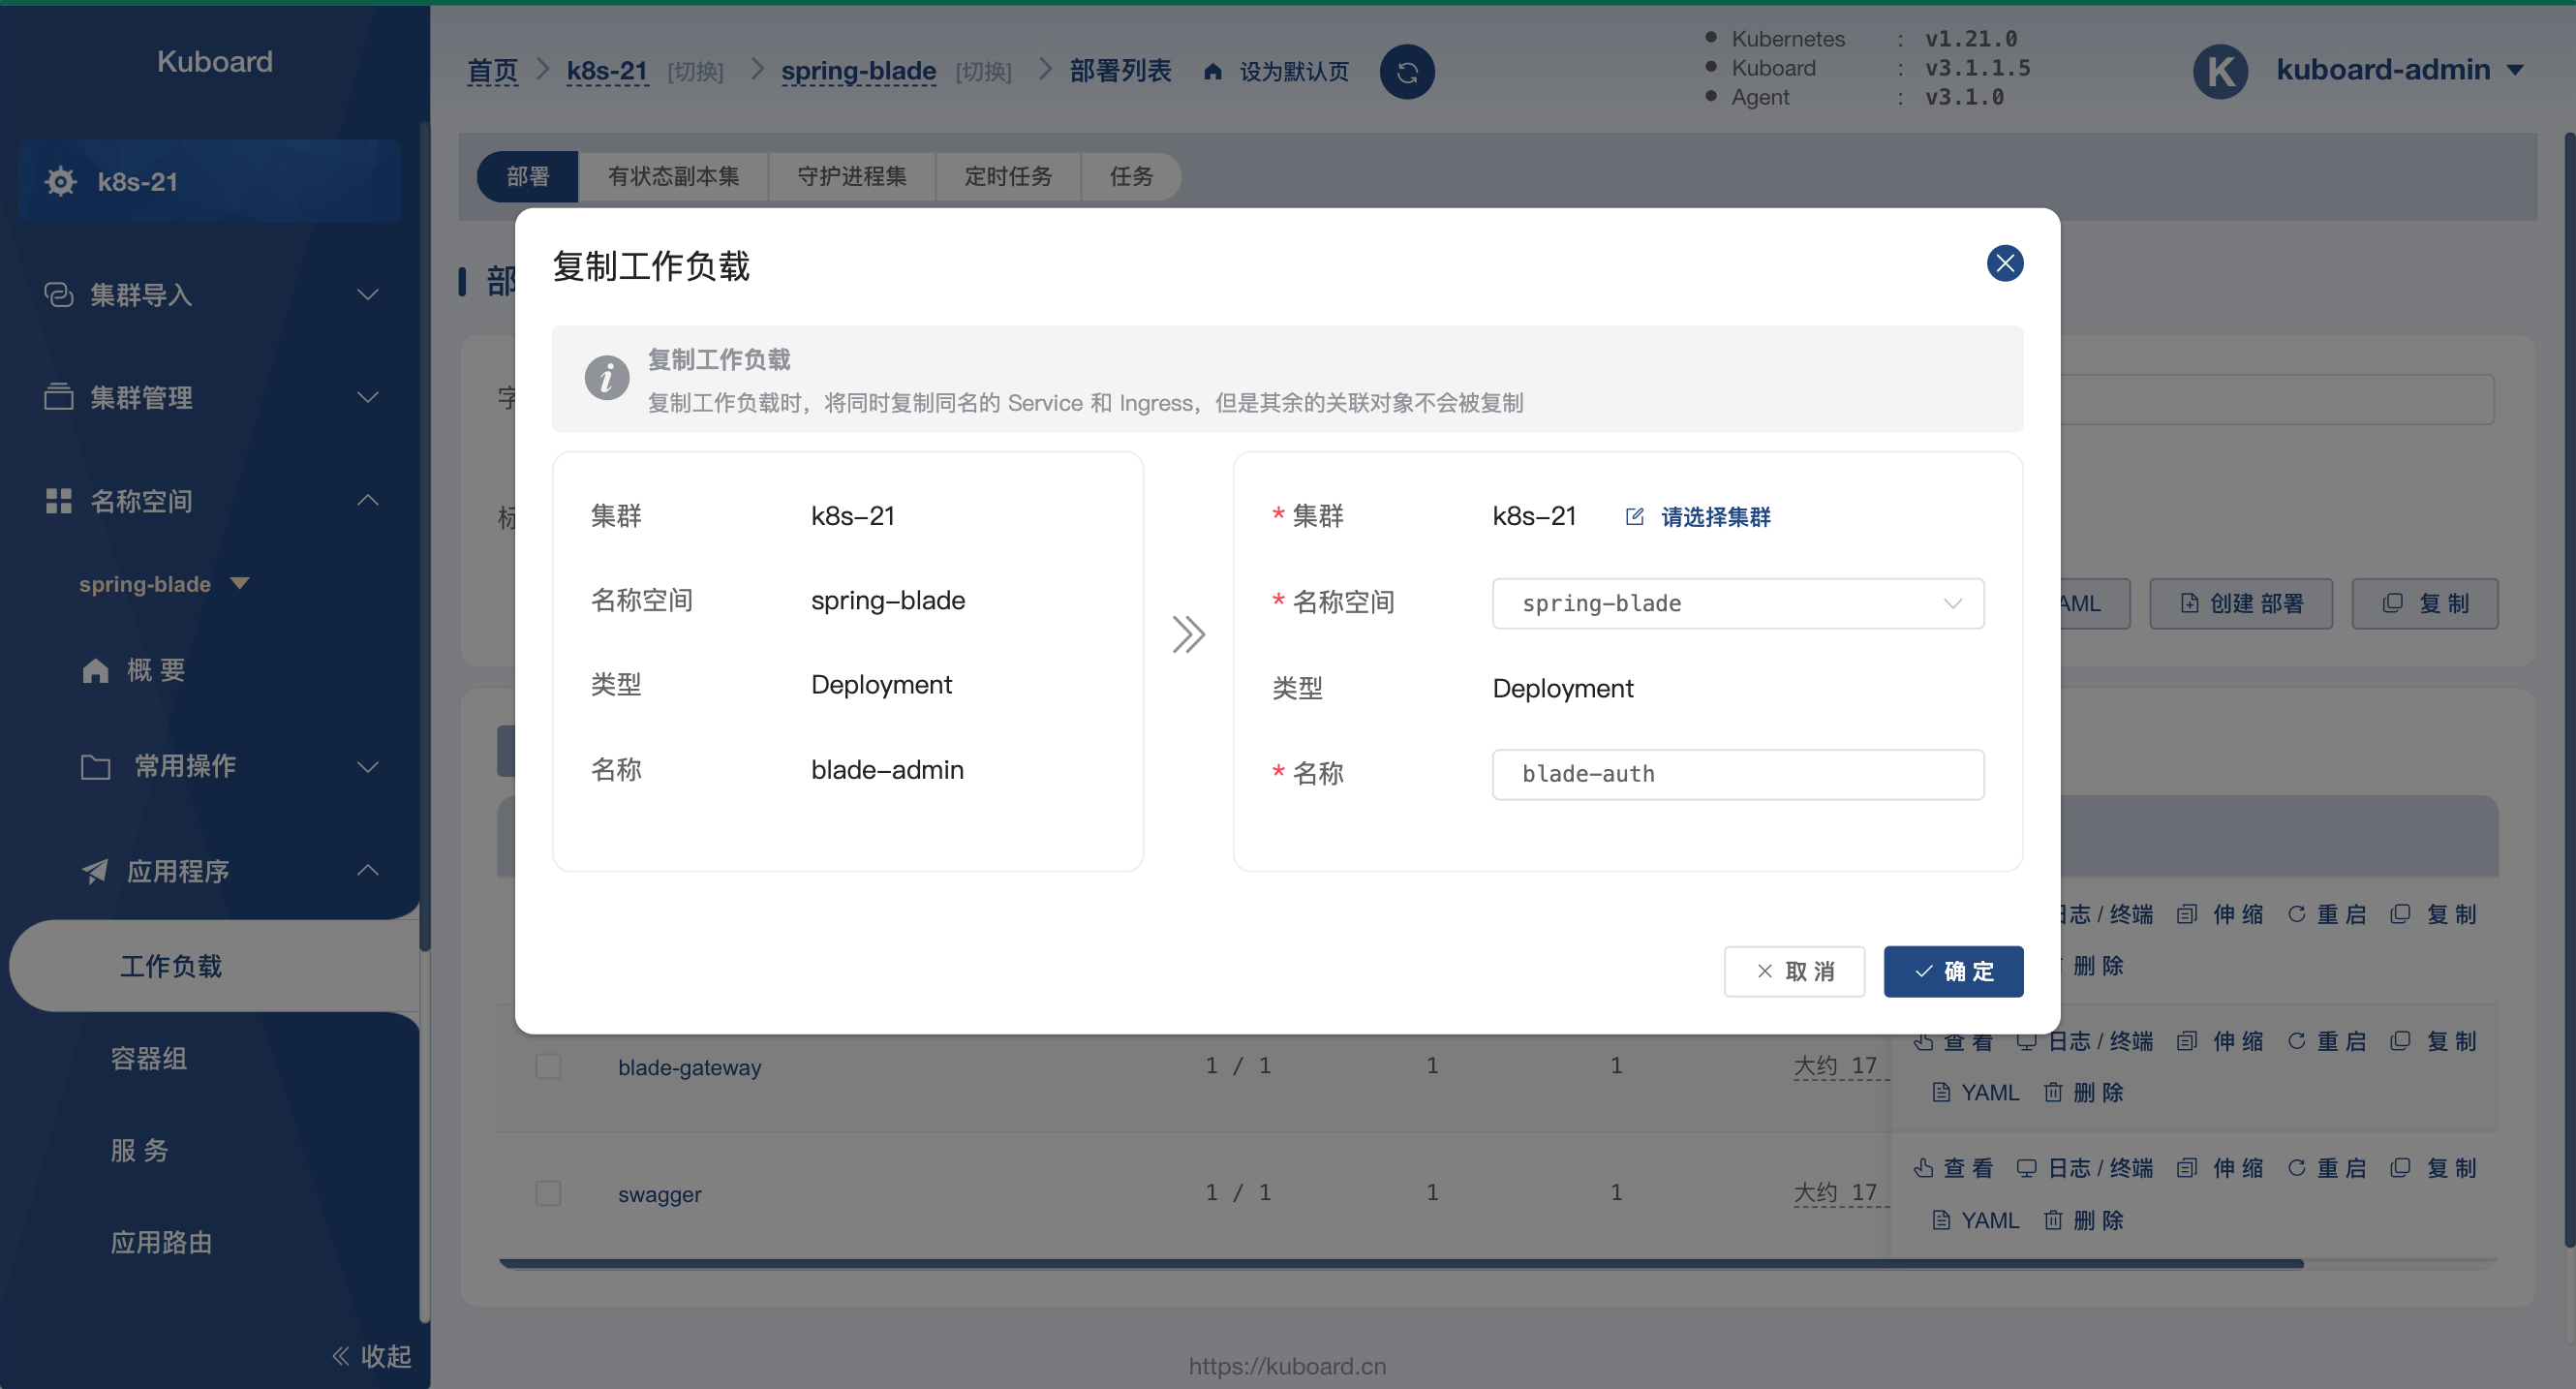Click the https://kuboard.cn footer link
2576x1389 pixels.
[x=1287, y=1366]
